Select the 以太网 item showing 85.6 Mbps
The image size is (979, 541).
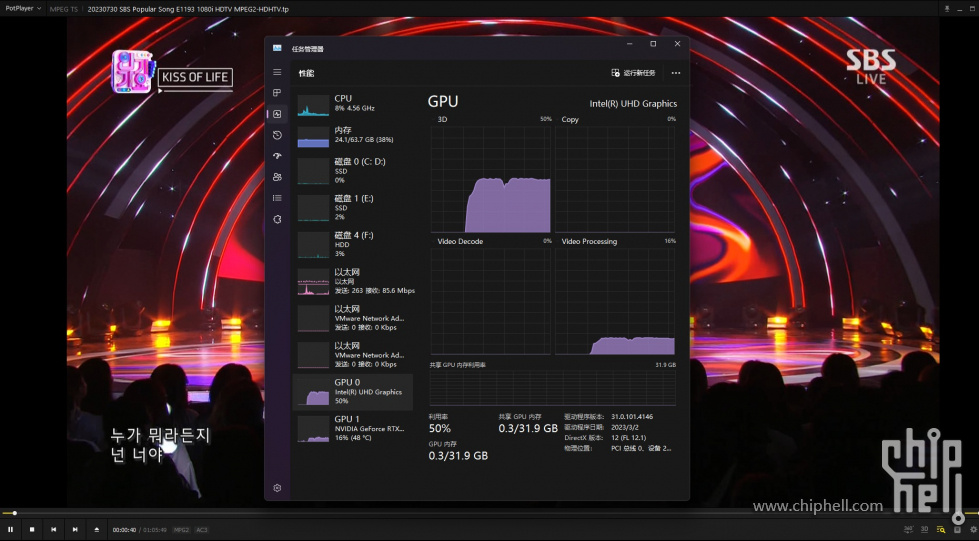(x=353, y=280)
